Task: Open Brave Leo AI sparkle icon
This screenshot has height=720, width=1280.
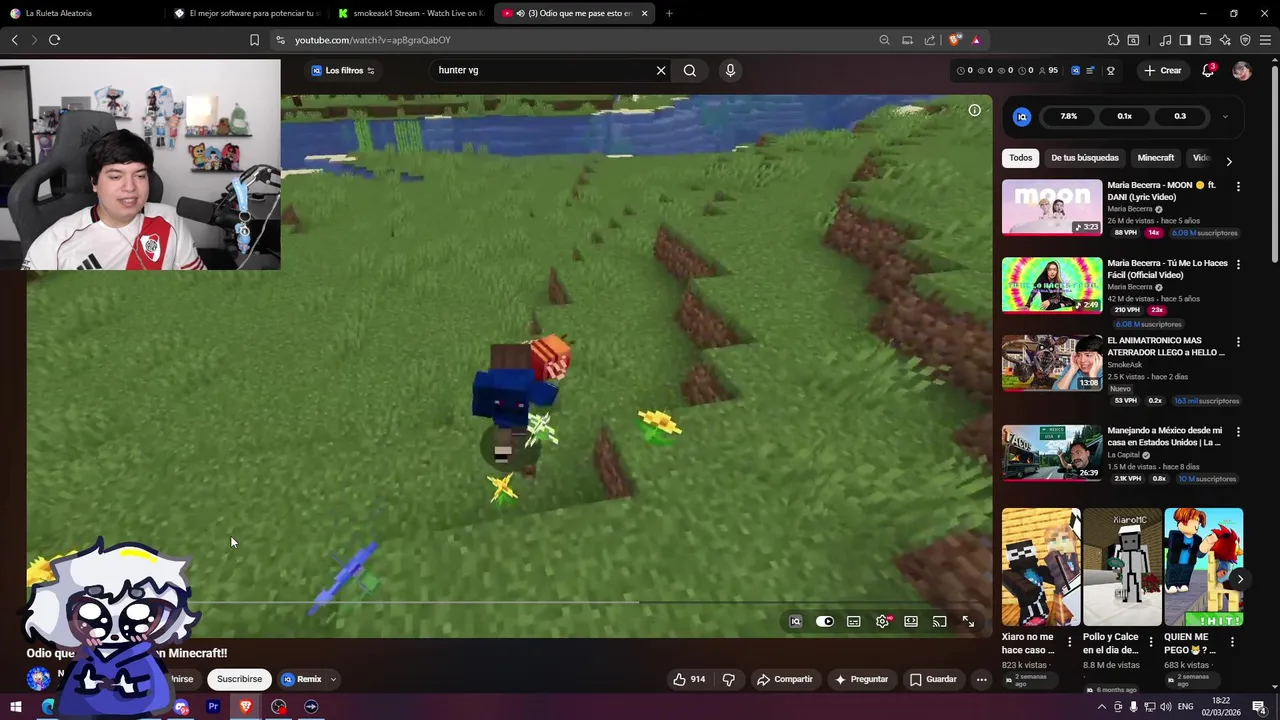Action: click(1225, 40)
